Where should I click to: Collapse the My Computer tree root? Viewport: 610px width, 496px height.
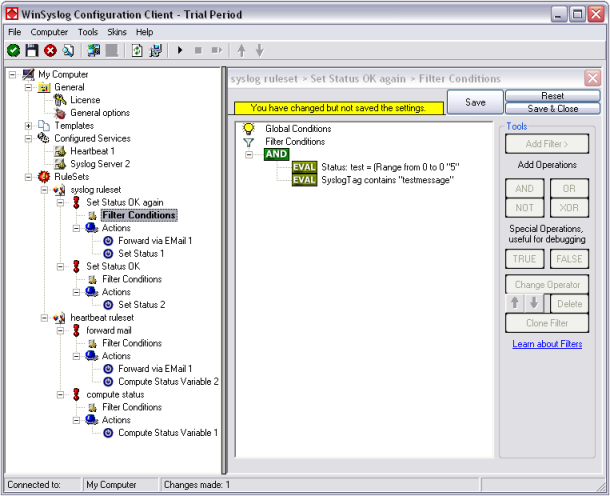(12, 74)
